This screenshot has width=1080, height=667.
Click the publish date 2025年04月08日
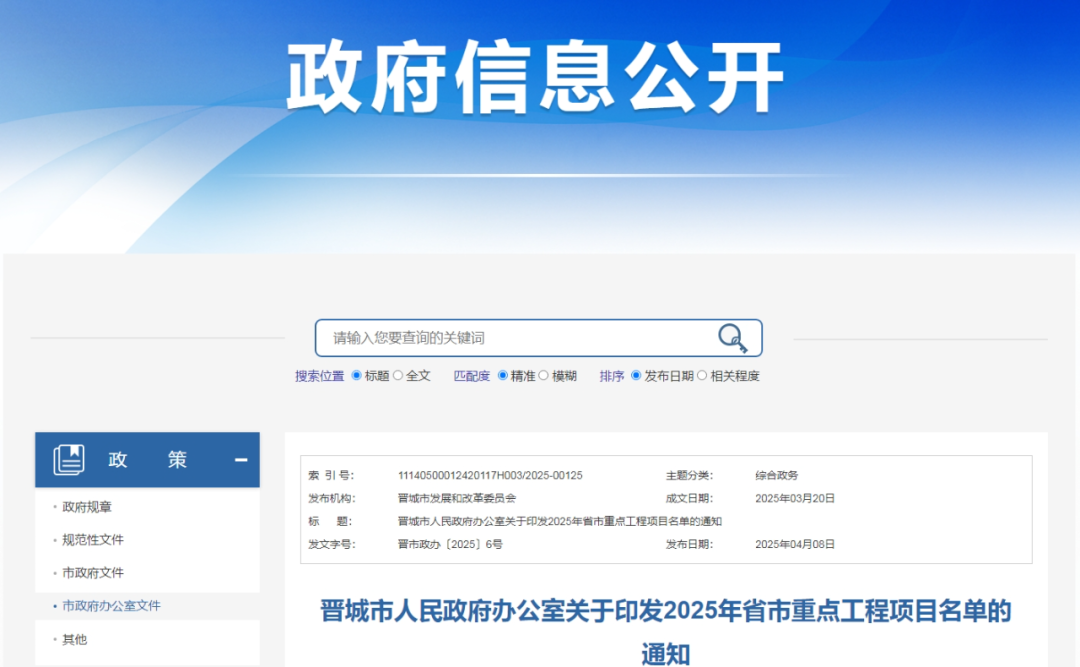(x=795, y=544)
